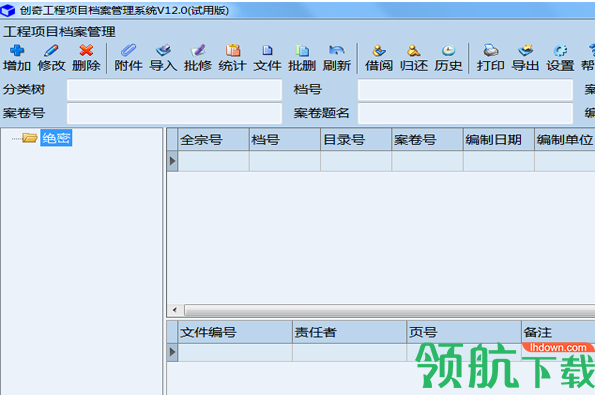The image size is (595, 395).
Task: Click the 修改 (Edit) pencil icon
Action: (51, 50)
